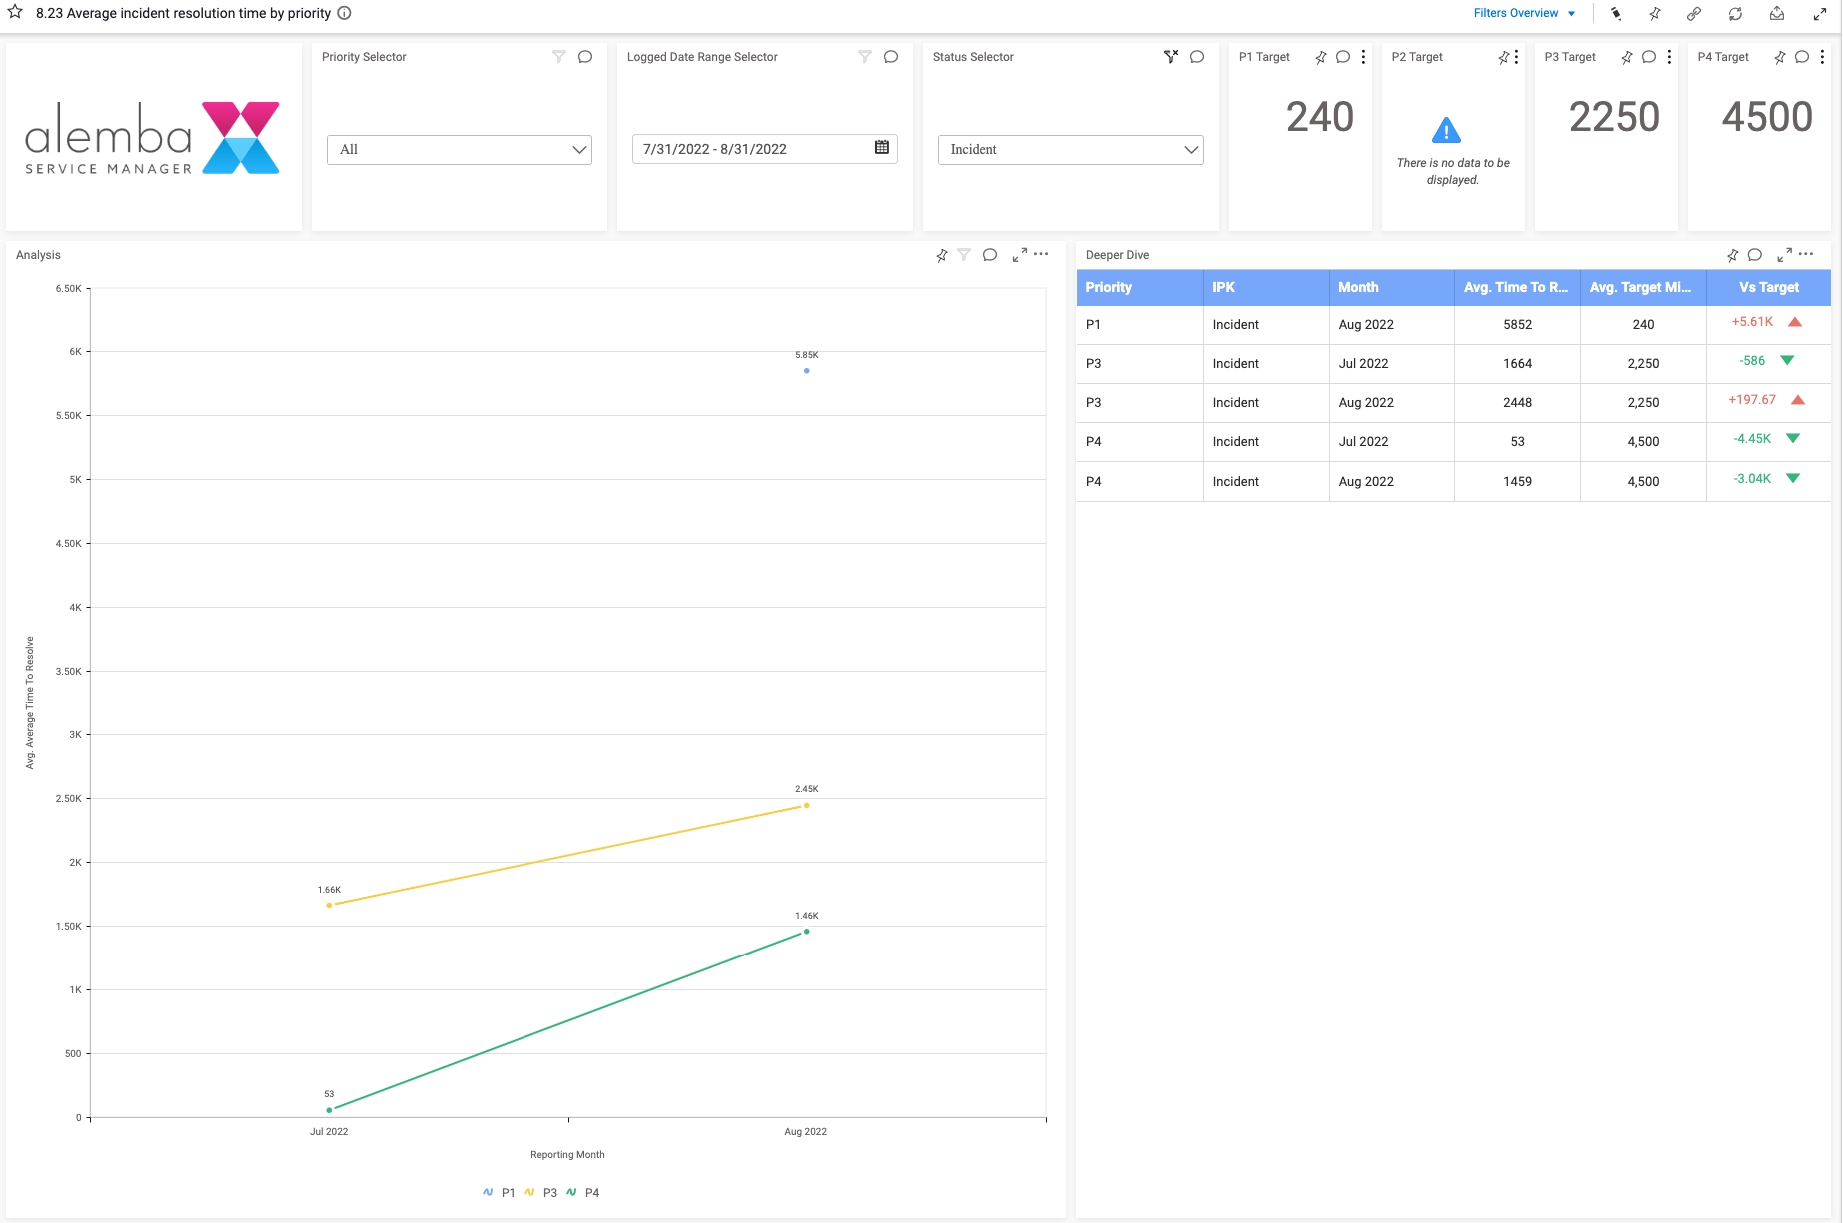Click the export/share icon in top toolbar
Screen dimensions: 1843x1223
coord(1777,14)
